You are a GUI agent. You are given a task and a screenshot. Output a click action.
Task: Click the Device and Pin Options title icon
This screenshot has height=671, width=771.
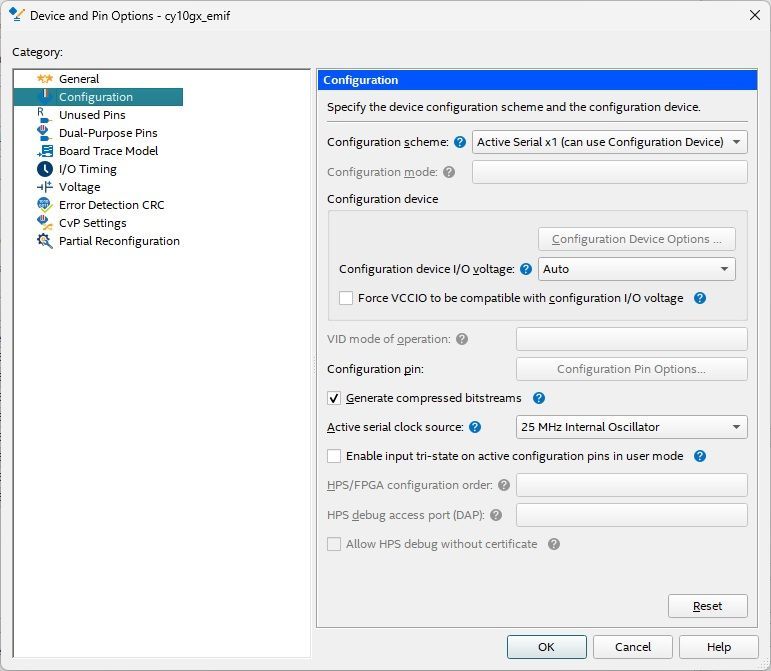[16, 15]
